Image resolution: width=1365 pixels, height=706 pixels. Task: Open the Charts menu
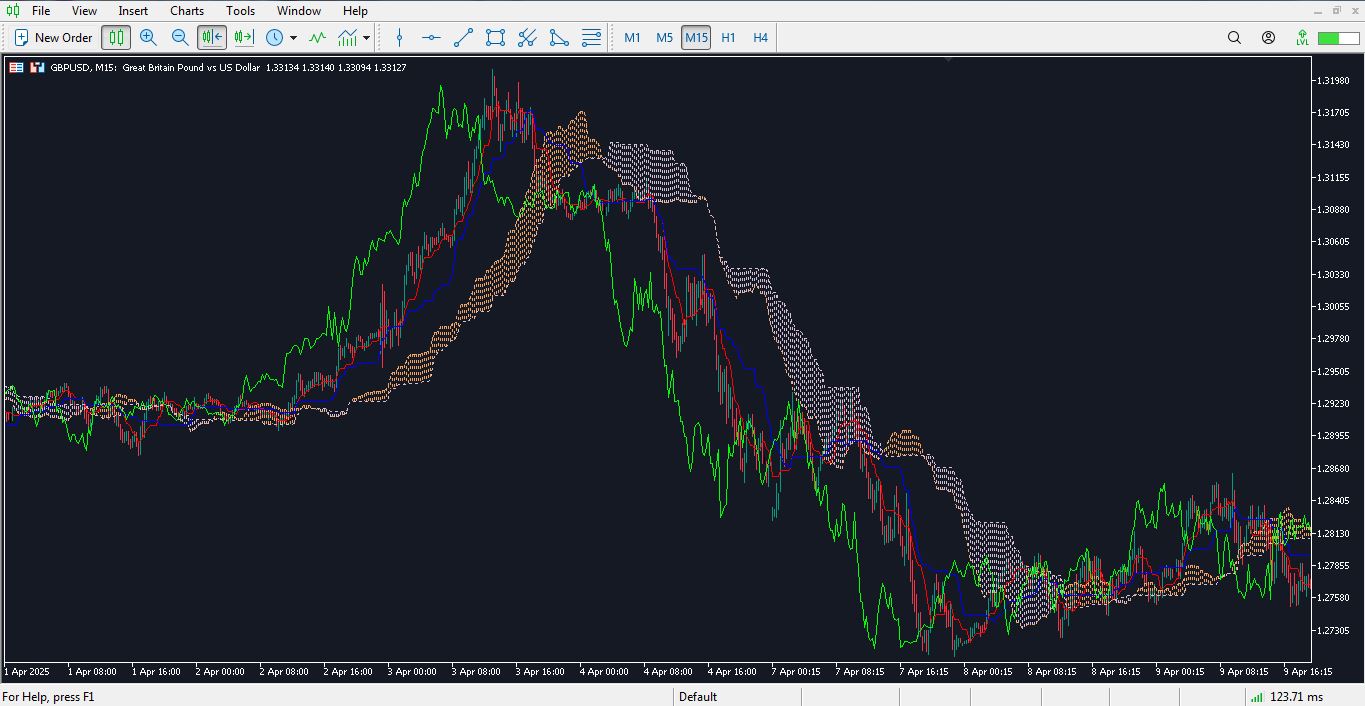[187, 11]
